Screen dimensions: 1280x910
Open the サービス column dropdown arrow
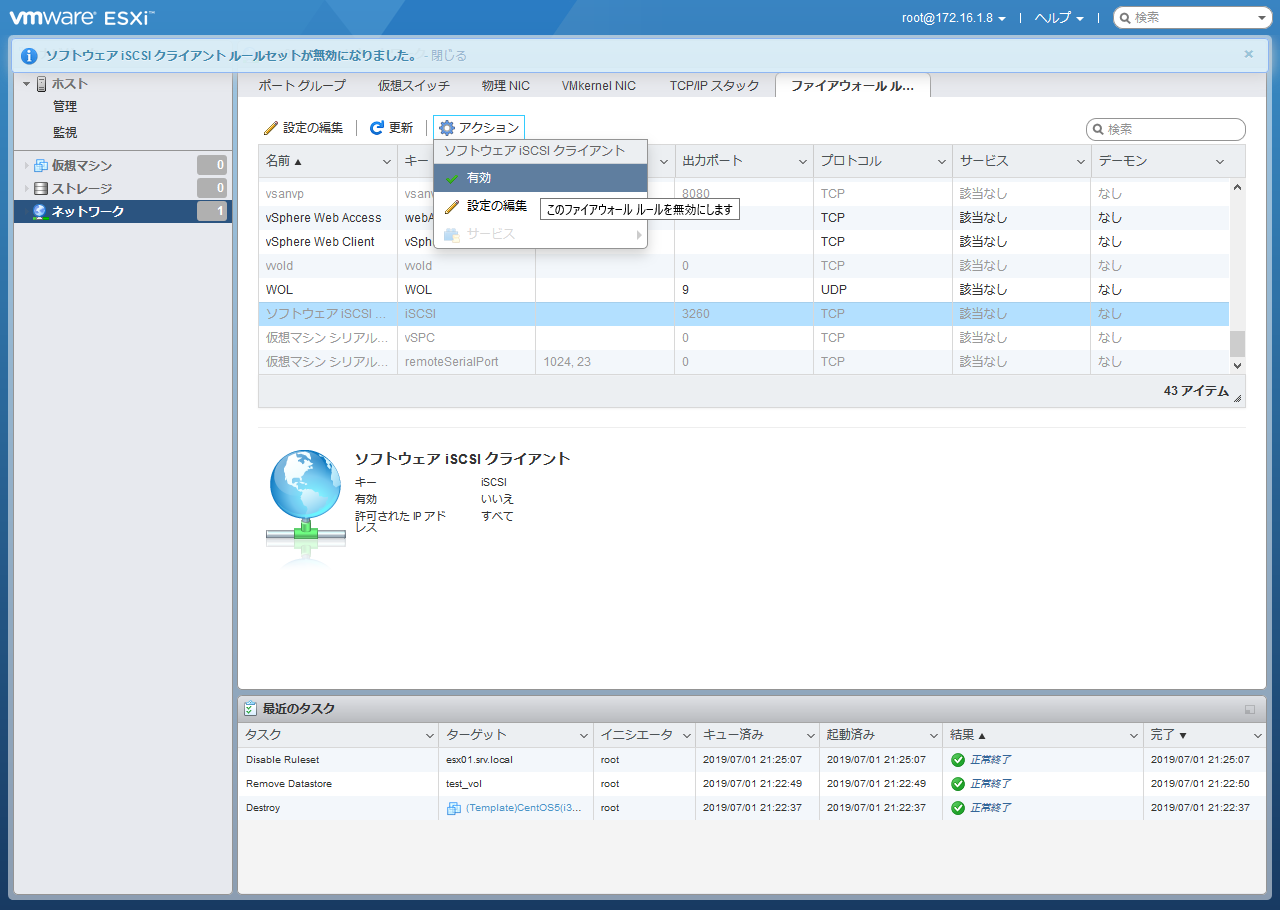click(1081, 161)
